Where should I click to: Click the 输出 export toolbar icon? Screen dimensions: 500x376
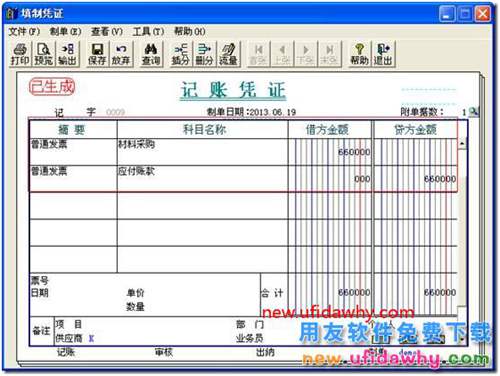68,54
